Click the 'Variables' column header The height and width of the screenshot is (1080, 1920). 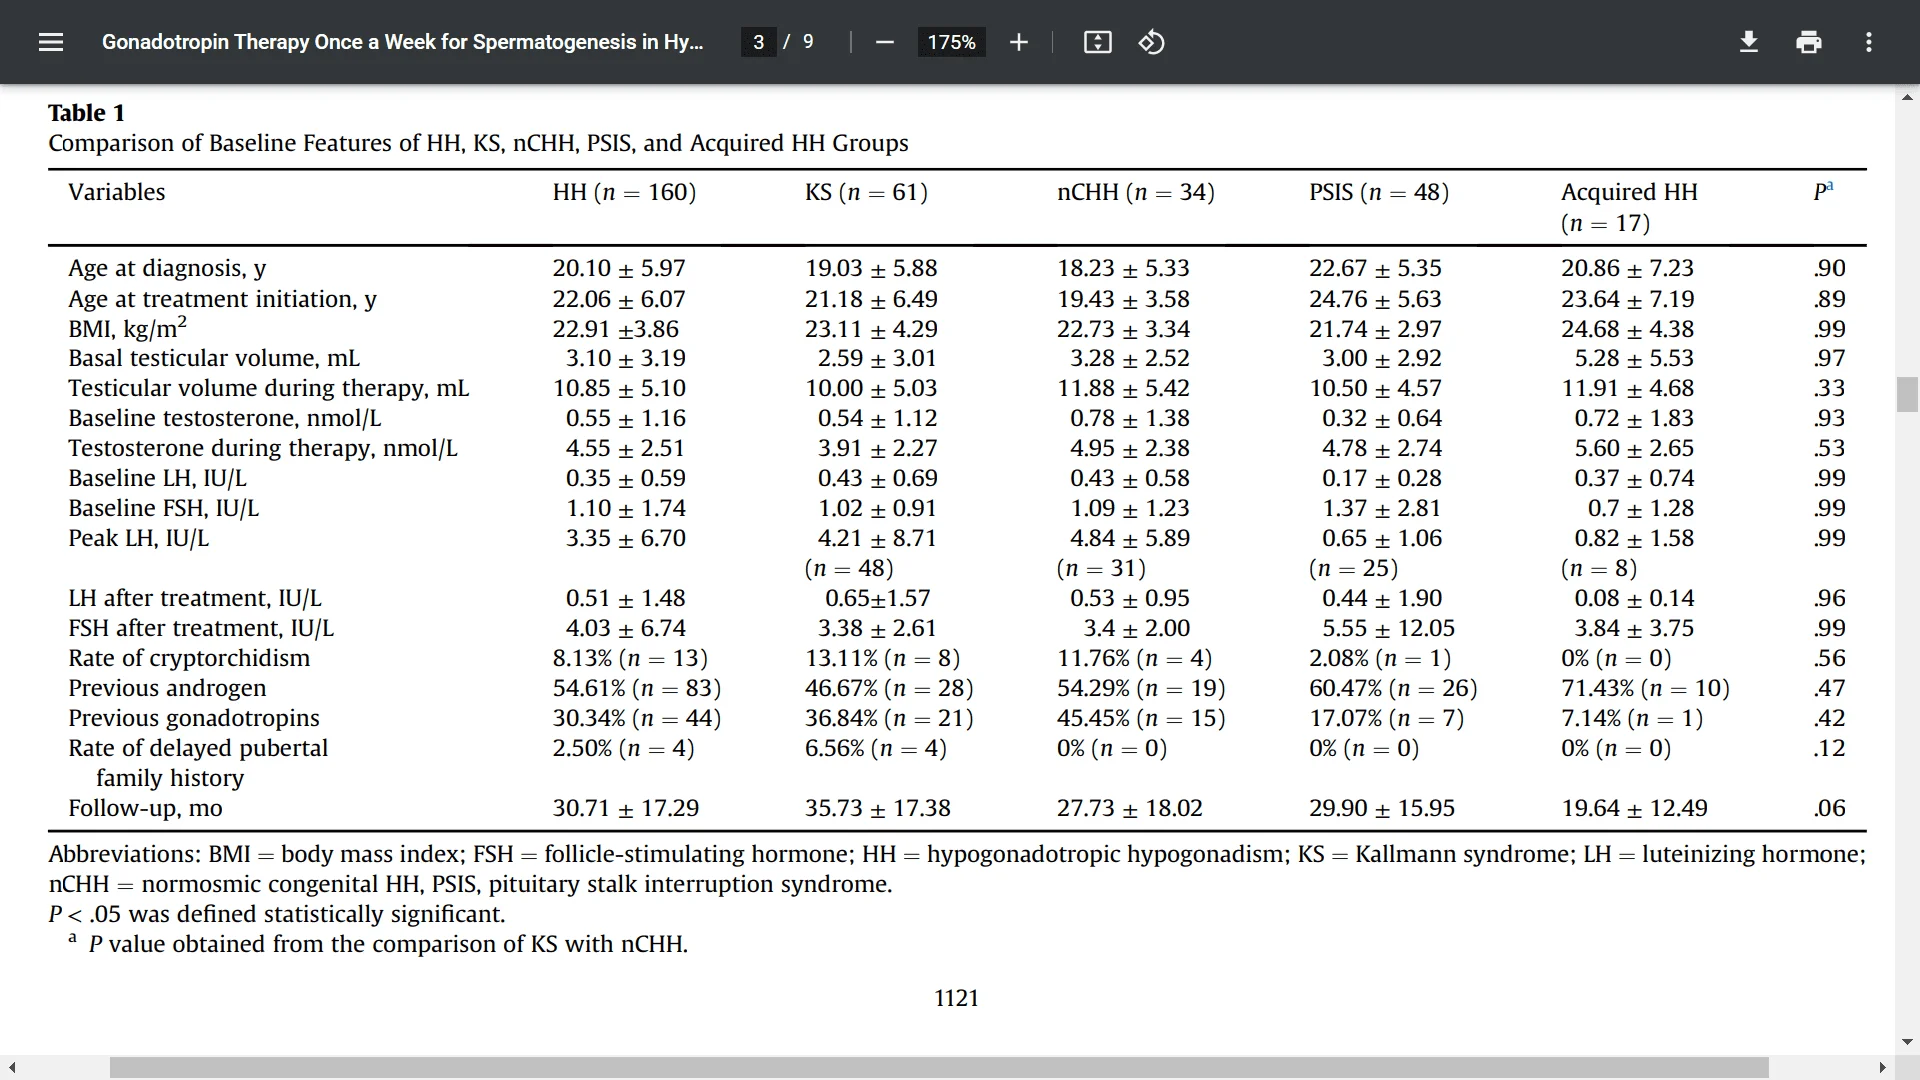point(116,192)
